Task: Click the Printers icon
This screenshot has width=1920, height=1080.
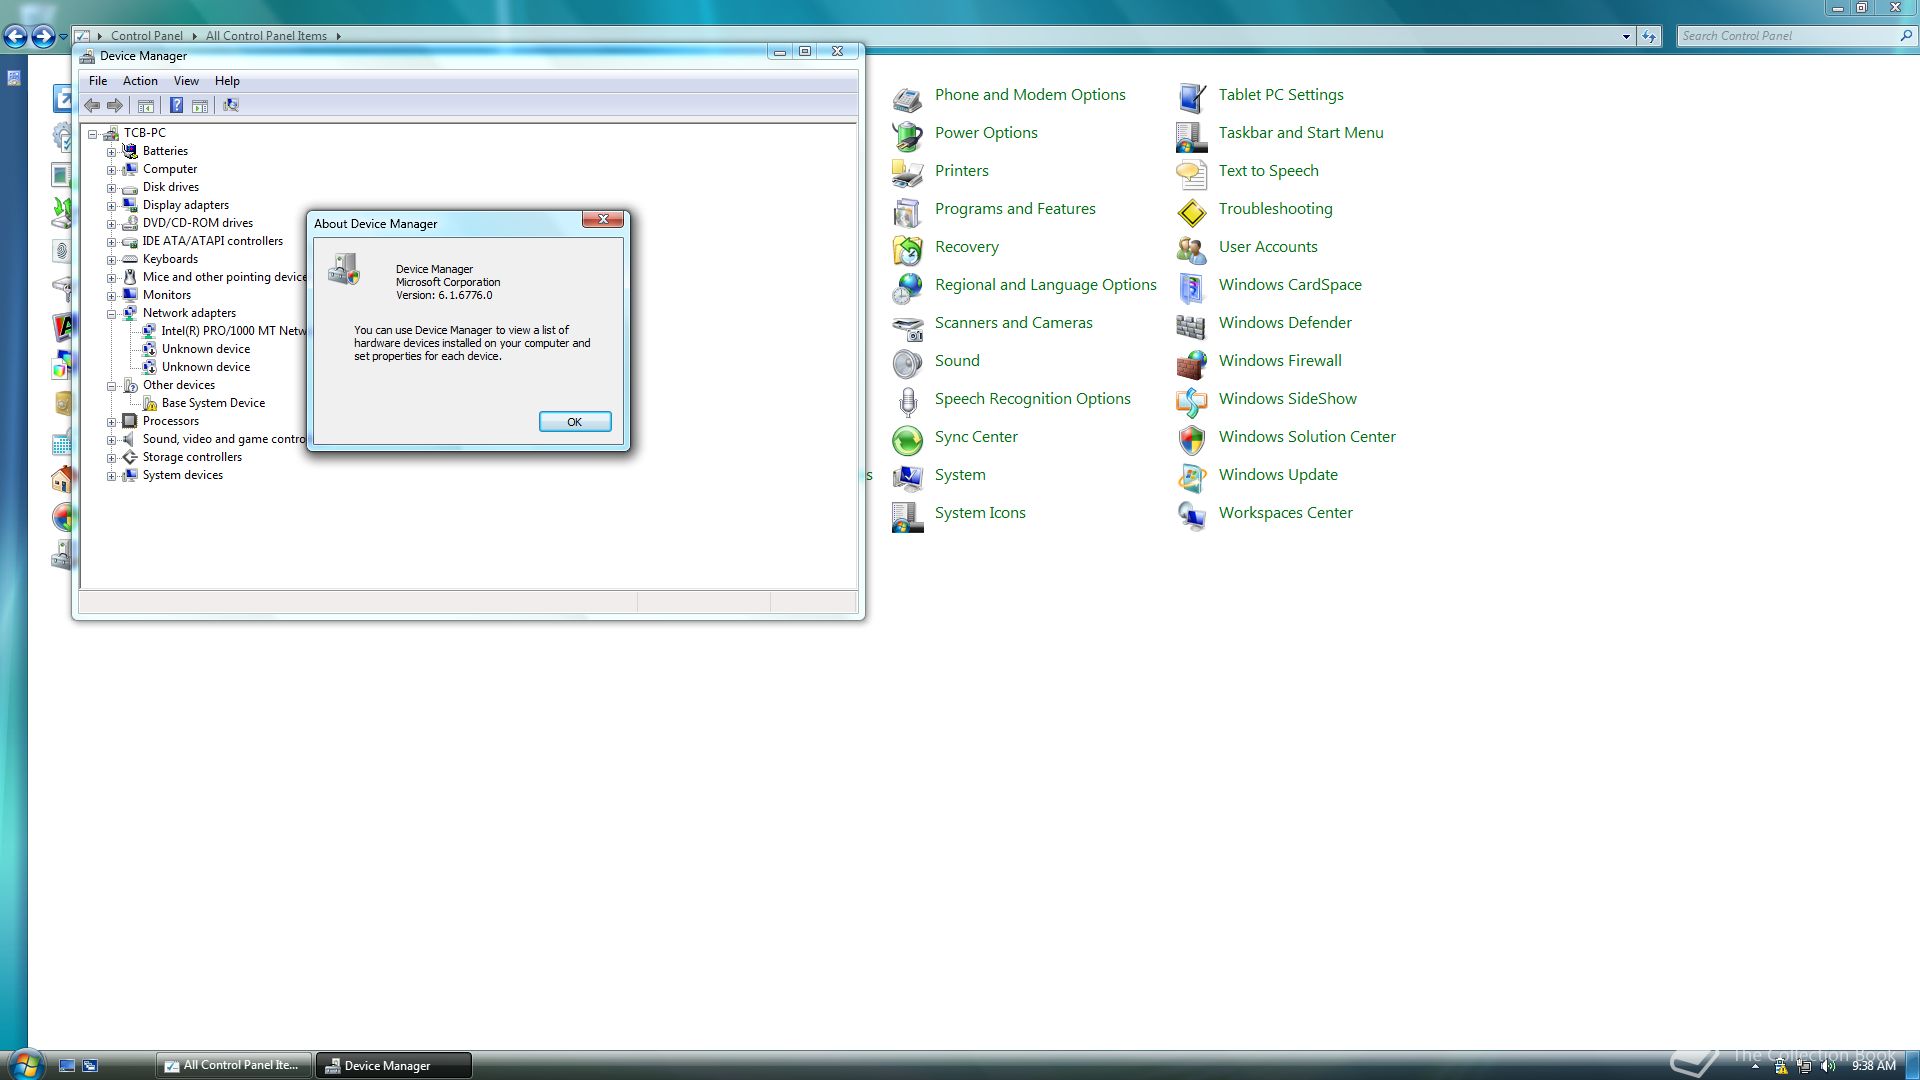Action: (907, 174)
